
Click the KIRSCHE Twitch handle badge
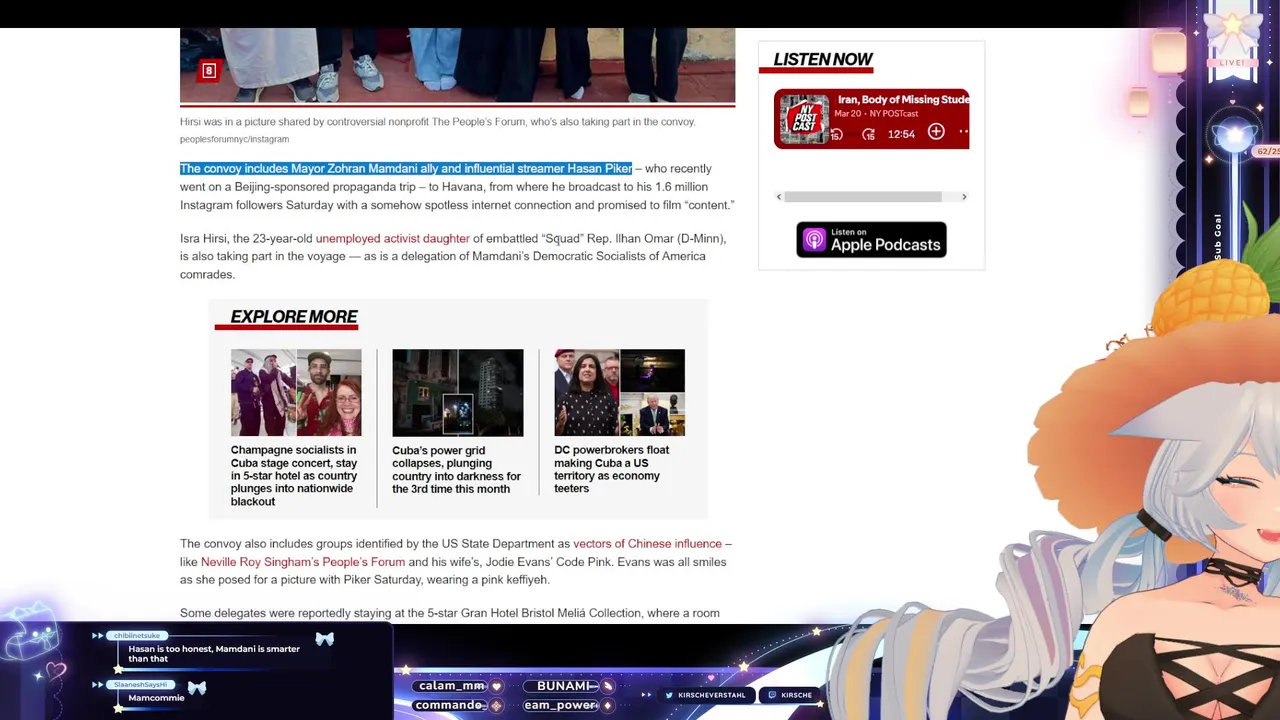(x=790, y=695)
